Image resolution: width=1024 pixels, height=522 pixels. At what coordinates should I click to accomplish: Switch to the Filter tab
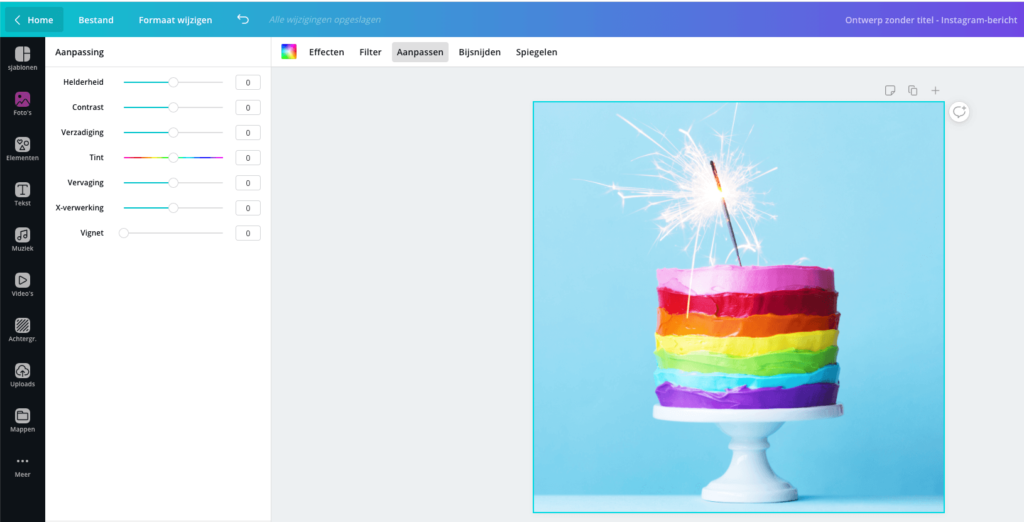370,52
